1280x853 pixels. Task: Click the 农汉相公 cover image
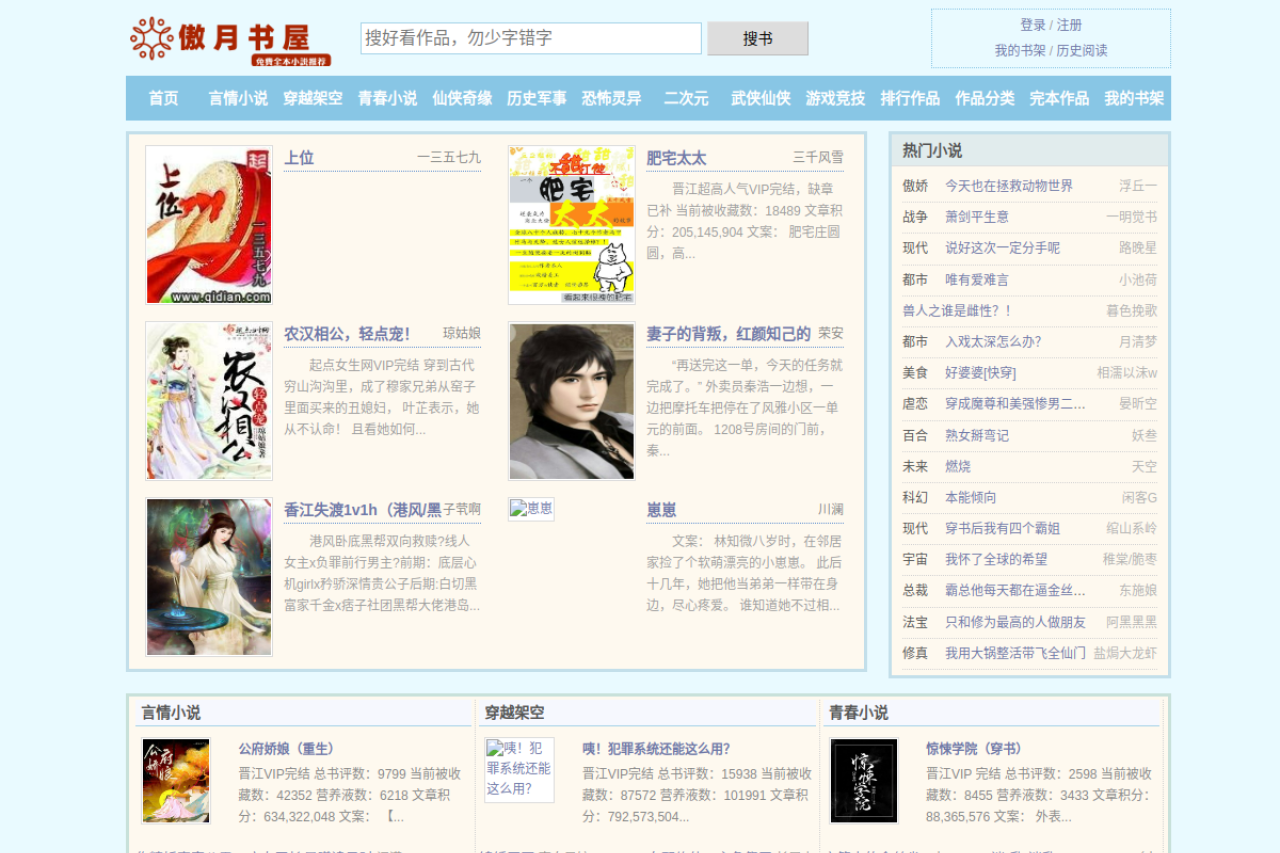pos(209,401)
